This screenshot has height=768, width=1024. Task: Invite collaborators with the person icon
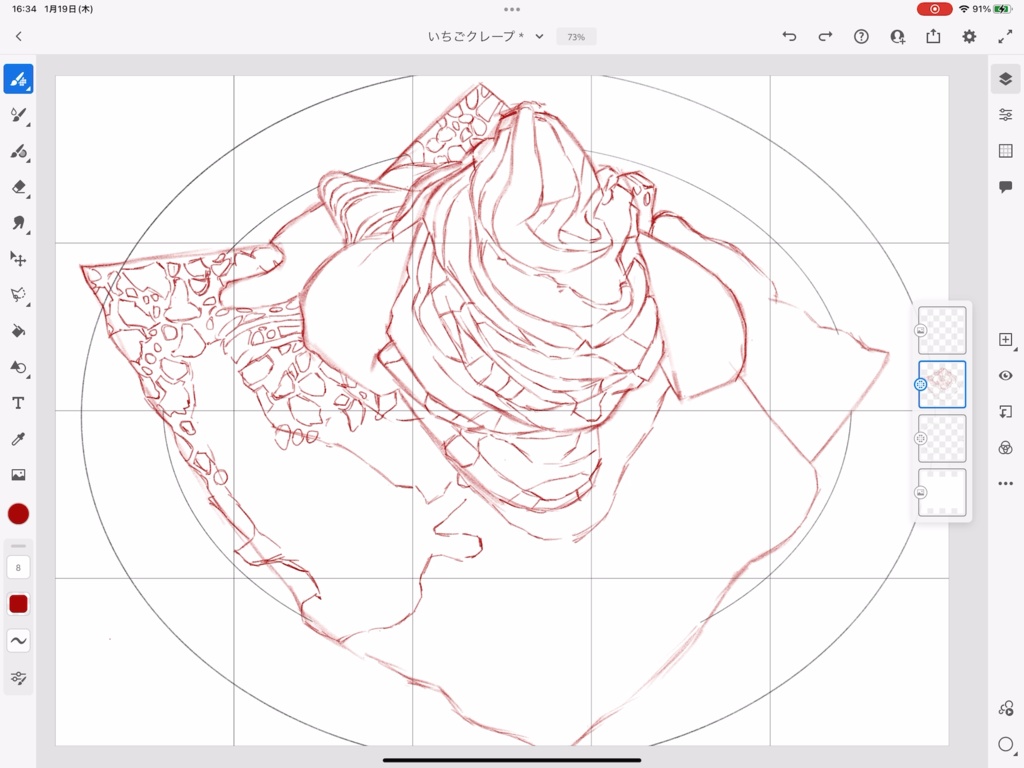898,37
